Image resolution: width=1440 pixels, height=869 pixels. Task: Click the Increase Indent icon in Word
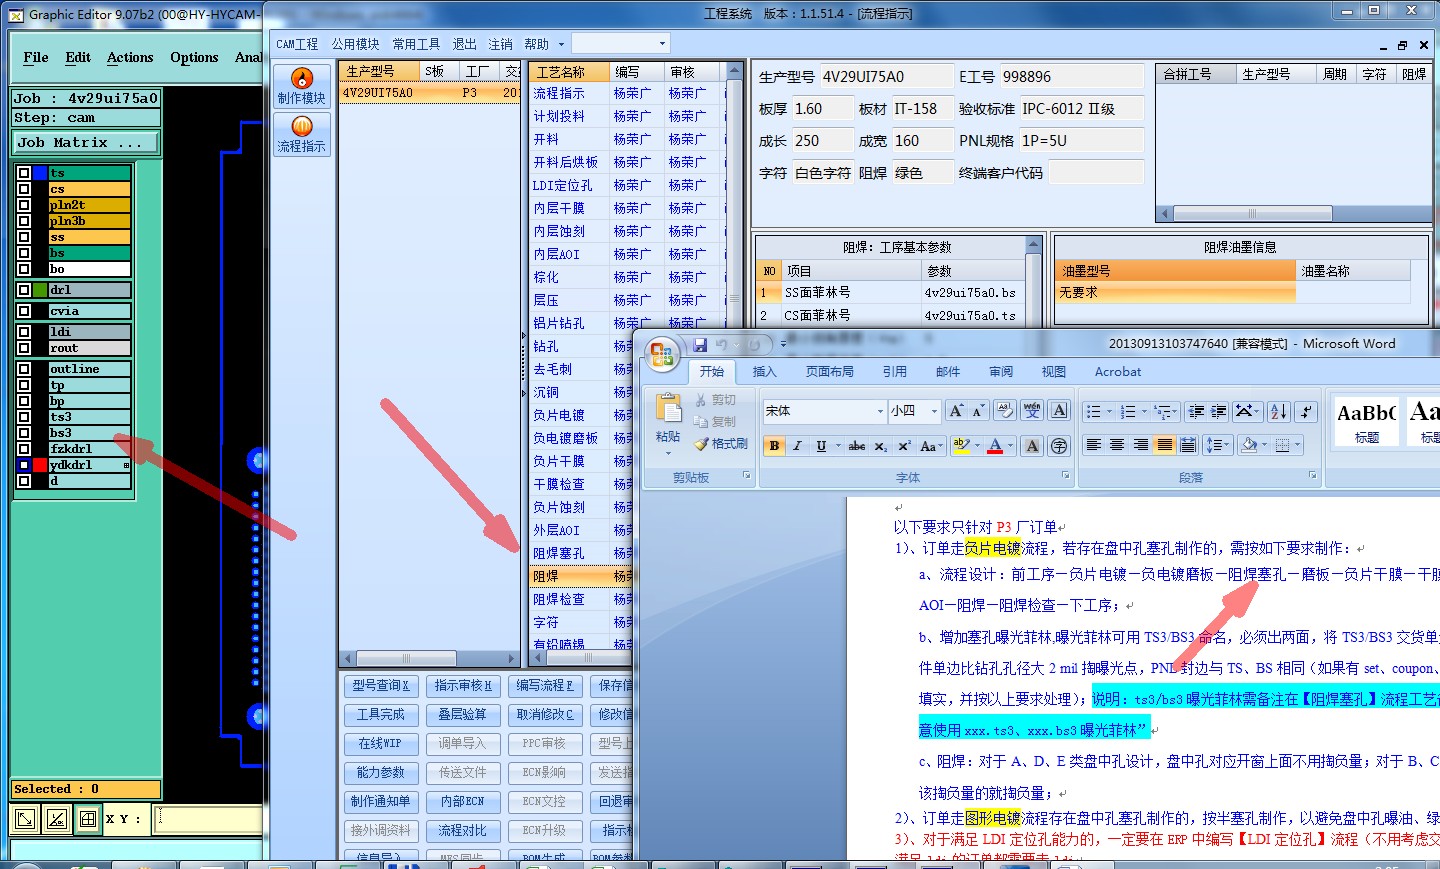coord(1219,411)
